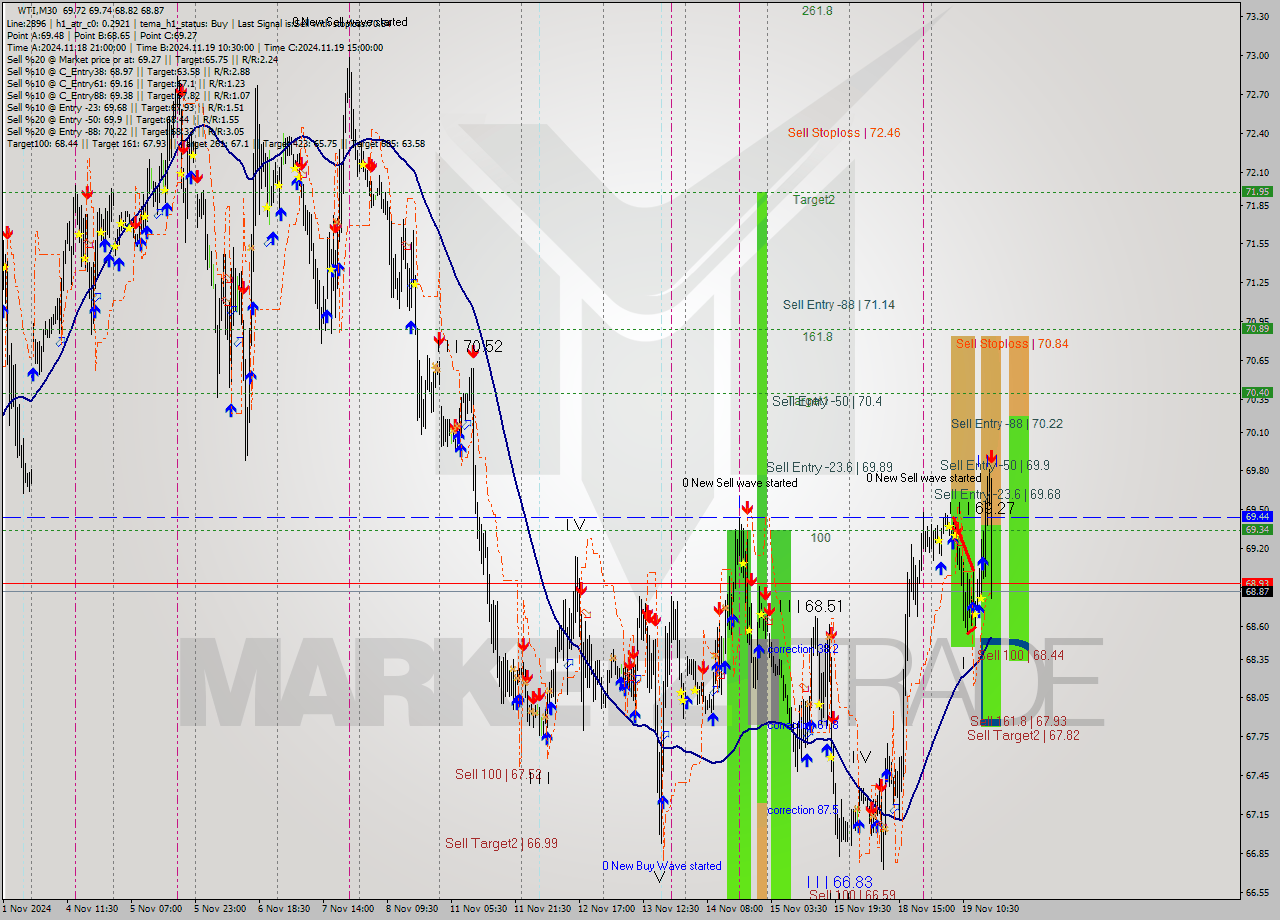
Task: Click the '1 Nov 2024' time axis label
Action: tap(27, 909)
